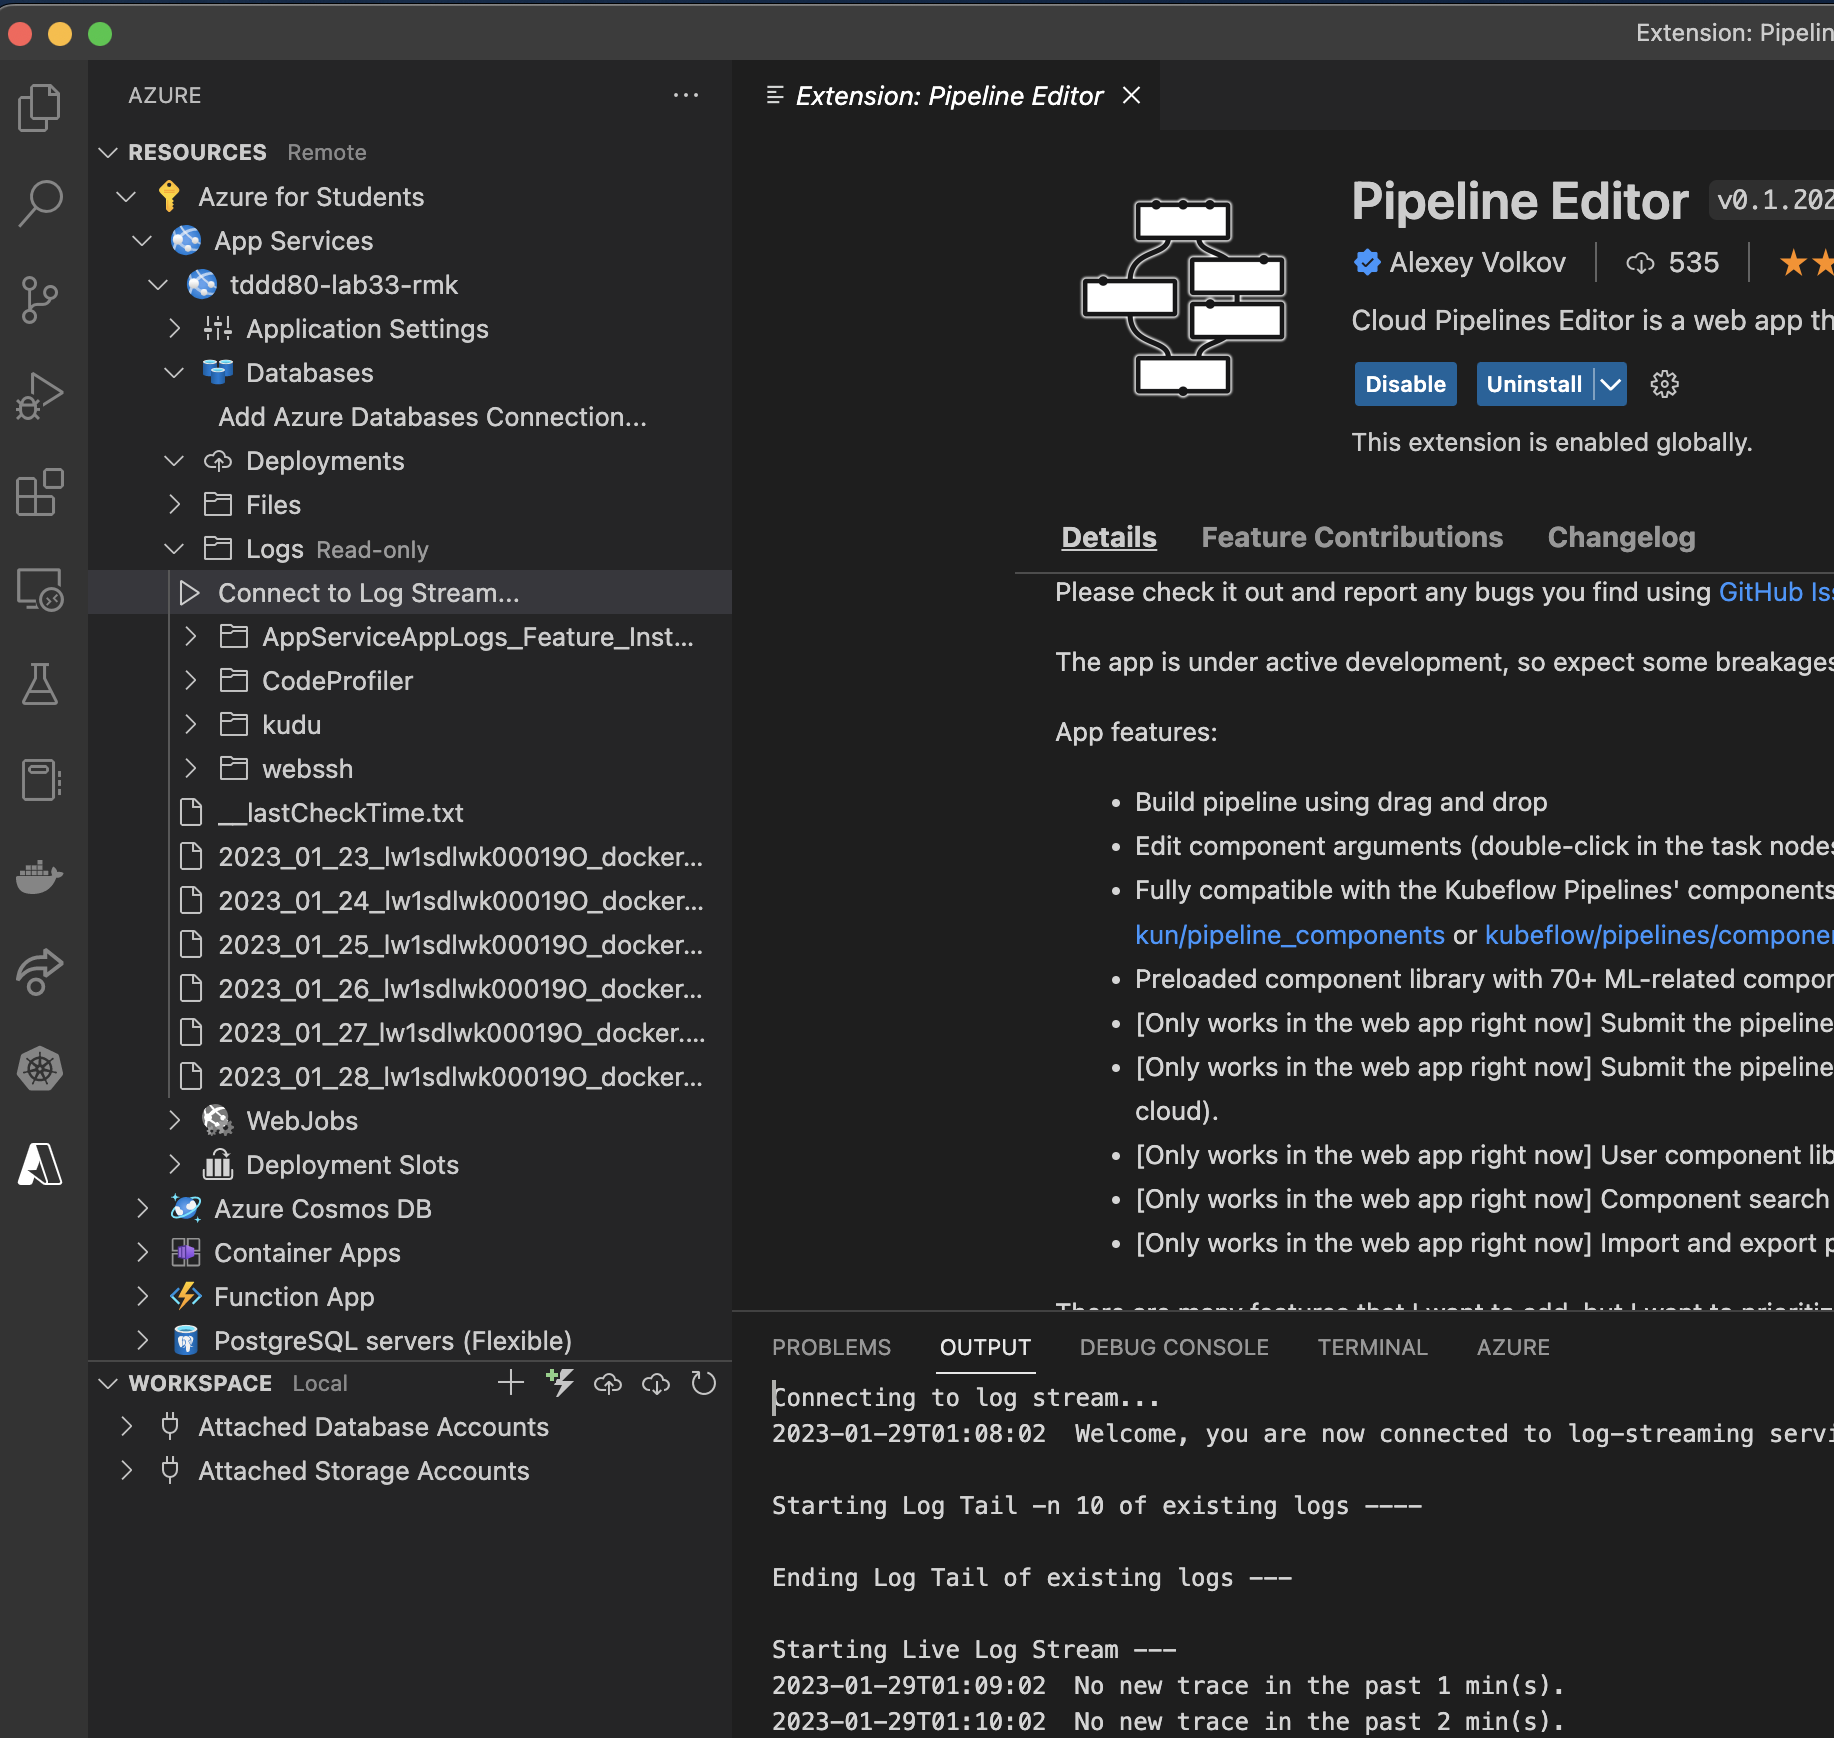Open the TERMINAL panel tab
Viewport: 1834px width, 1738px height.
pyautogui.click(x=1372, y=1347)
